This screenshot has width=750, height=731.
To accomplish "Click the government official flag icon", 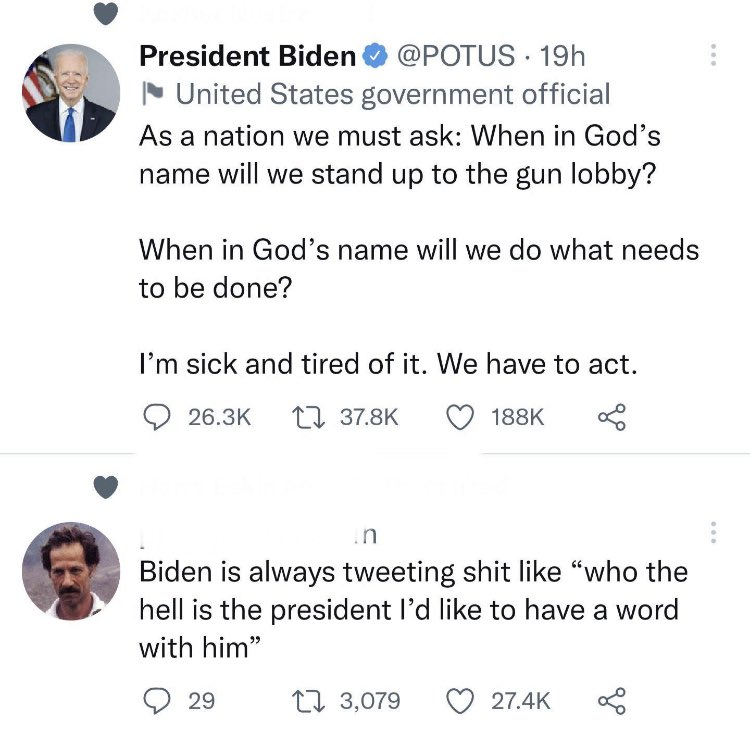I will click(x=152, y=95).
